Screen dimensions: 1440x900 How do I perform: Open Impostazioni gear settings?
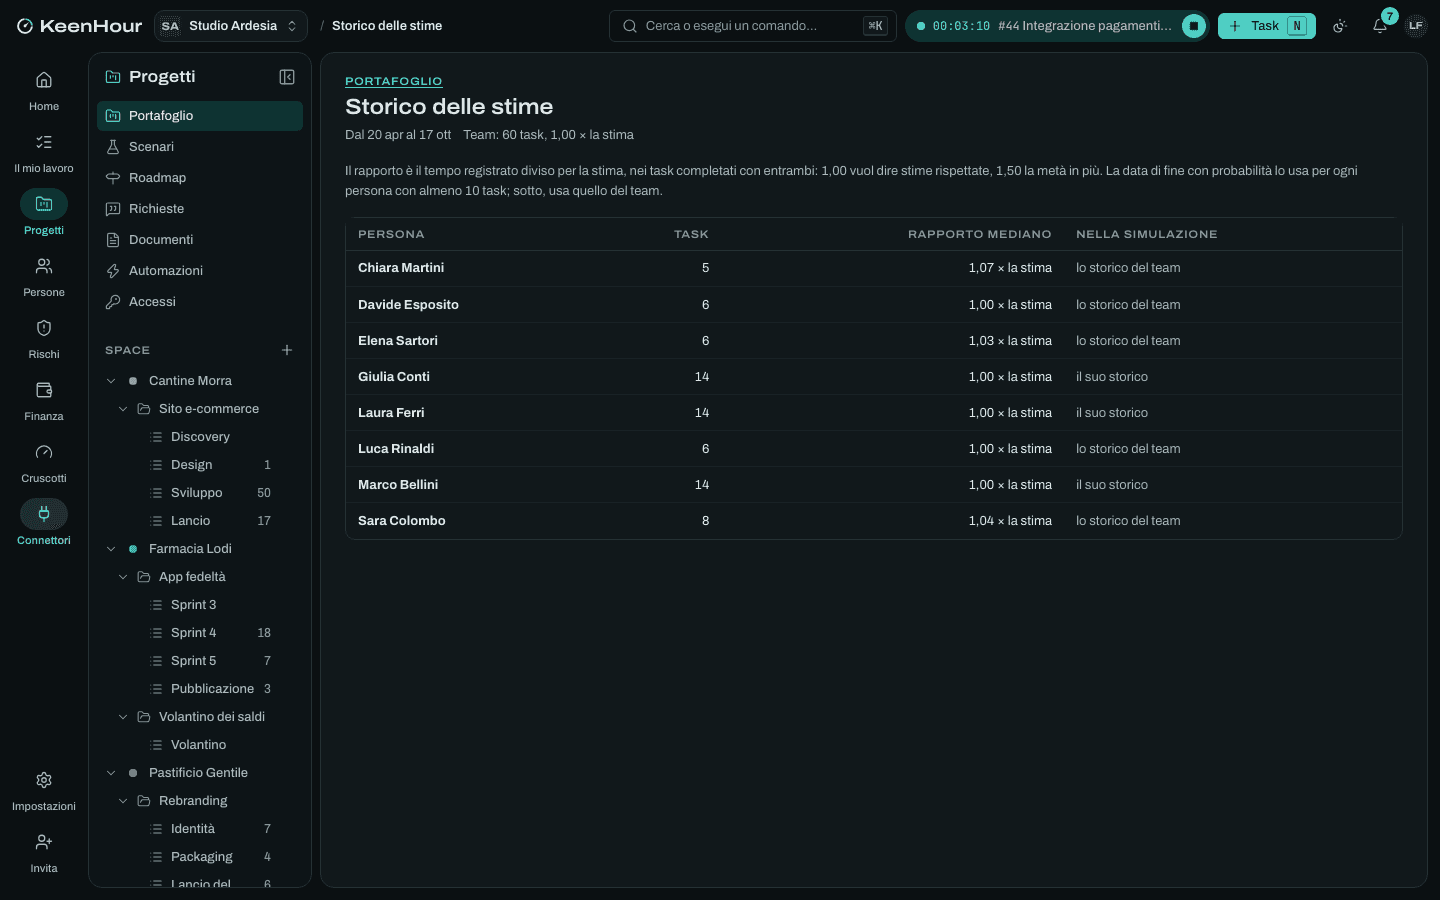click(x=44, y=791)
